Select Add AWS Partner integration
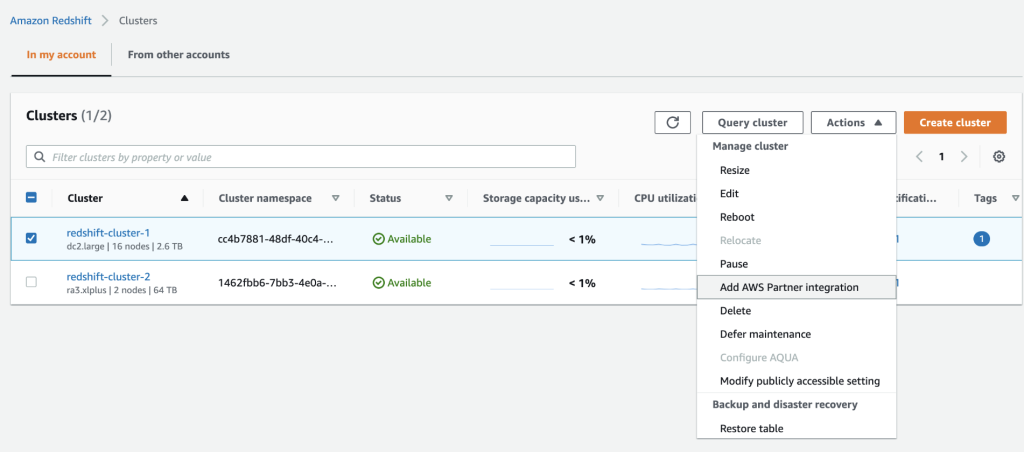This screenshot has height=452, width=1024. click(x=797, y=287)
